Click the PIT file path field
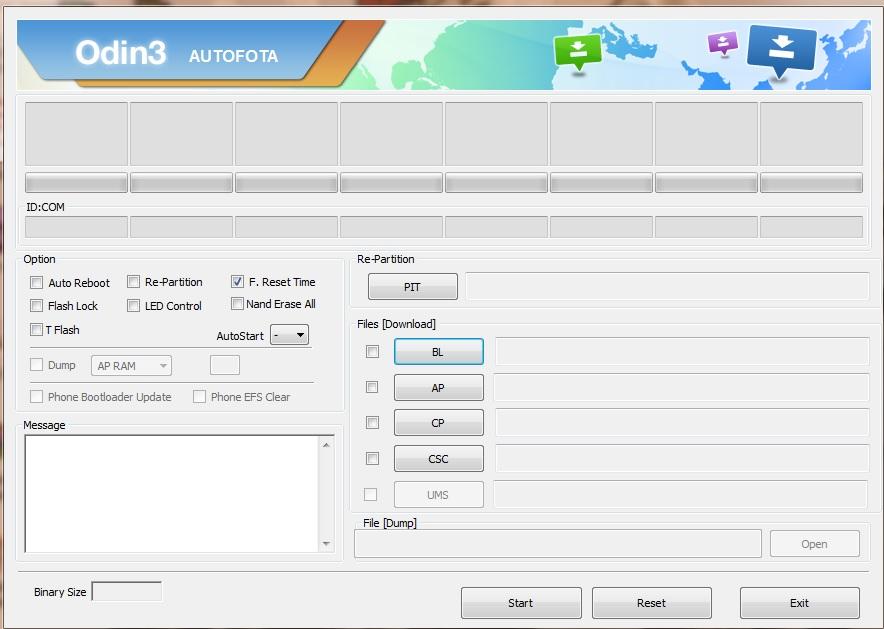Viewport: 884px width, 629px height. (667, 286)
